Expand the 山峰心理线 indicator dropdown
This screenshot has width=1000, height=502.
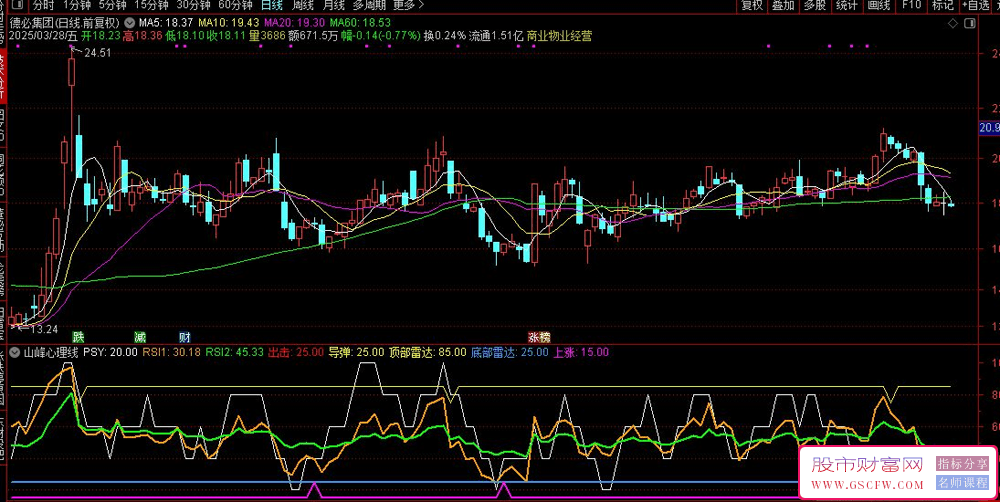16,352
